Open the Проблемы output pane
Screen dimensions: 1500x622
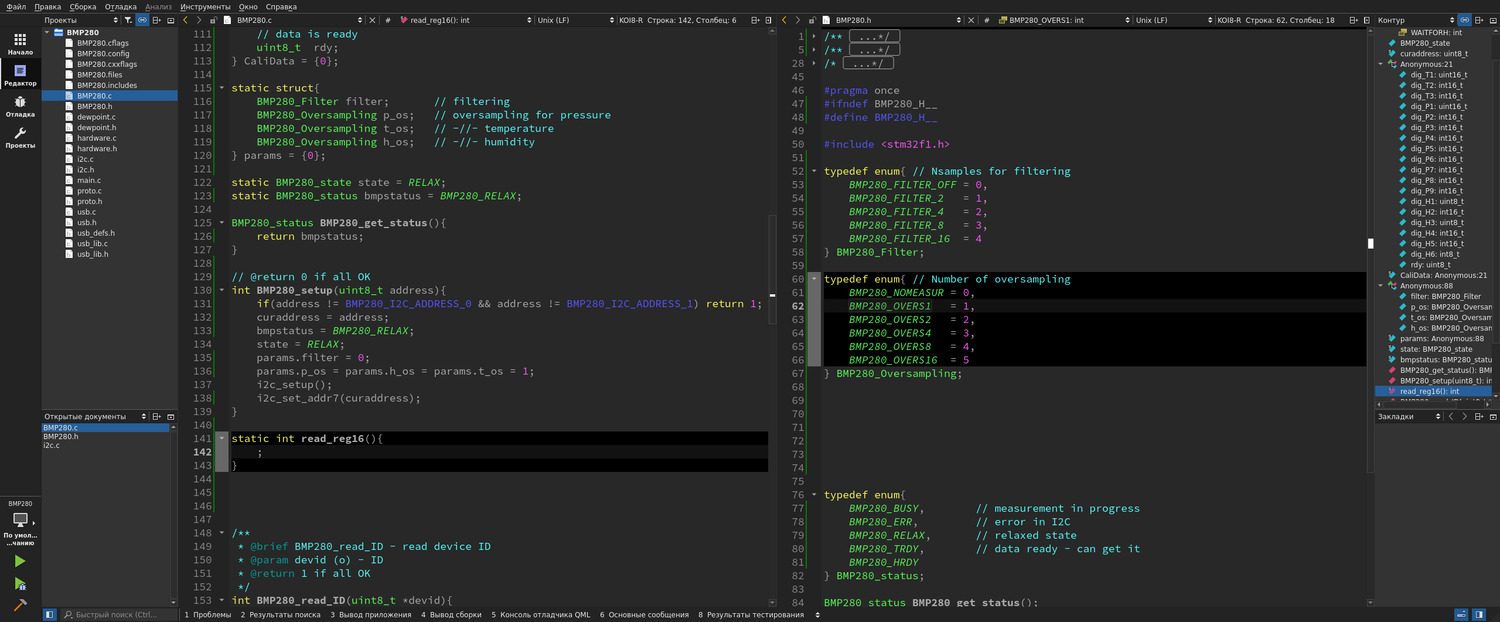tap(207, 615)
